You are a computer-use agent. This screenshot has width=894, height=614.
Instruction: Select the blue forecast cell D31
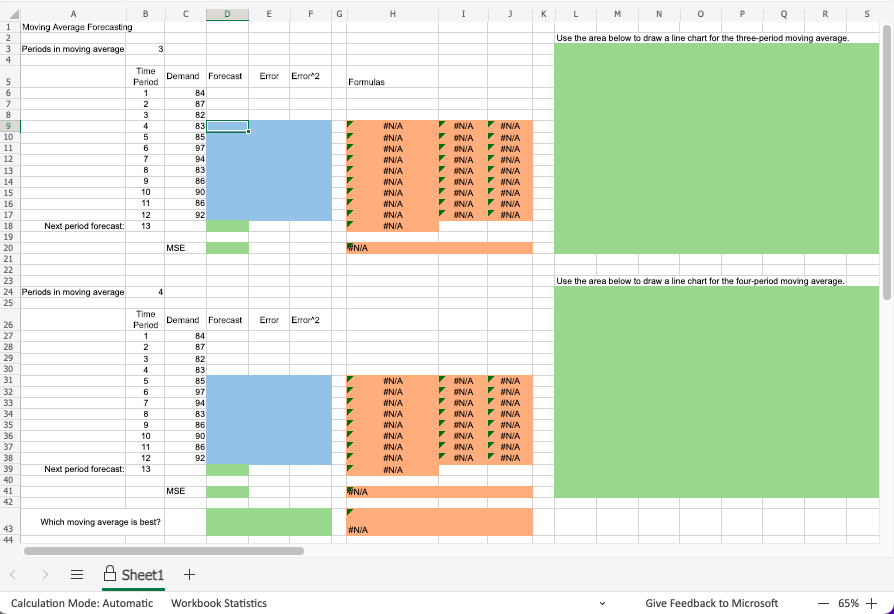(227, 381)
